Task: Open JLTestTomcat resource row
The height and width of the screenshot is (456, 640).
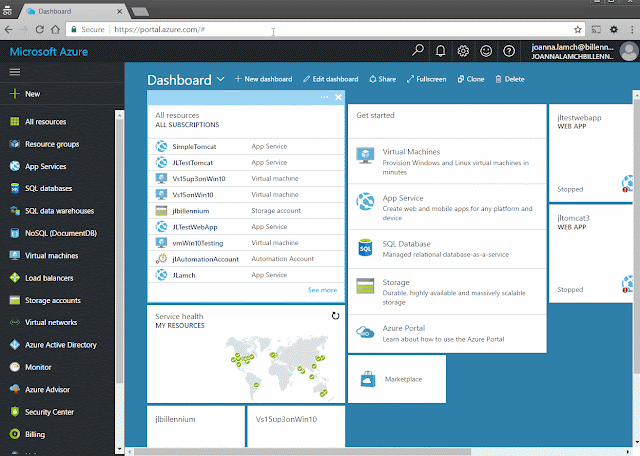Action: pyautogui.click(x=246, y=162)
